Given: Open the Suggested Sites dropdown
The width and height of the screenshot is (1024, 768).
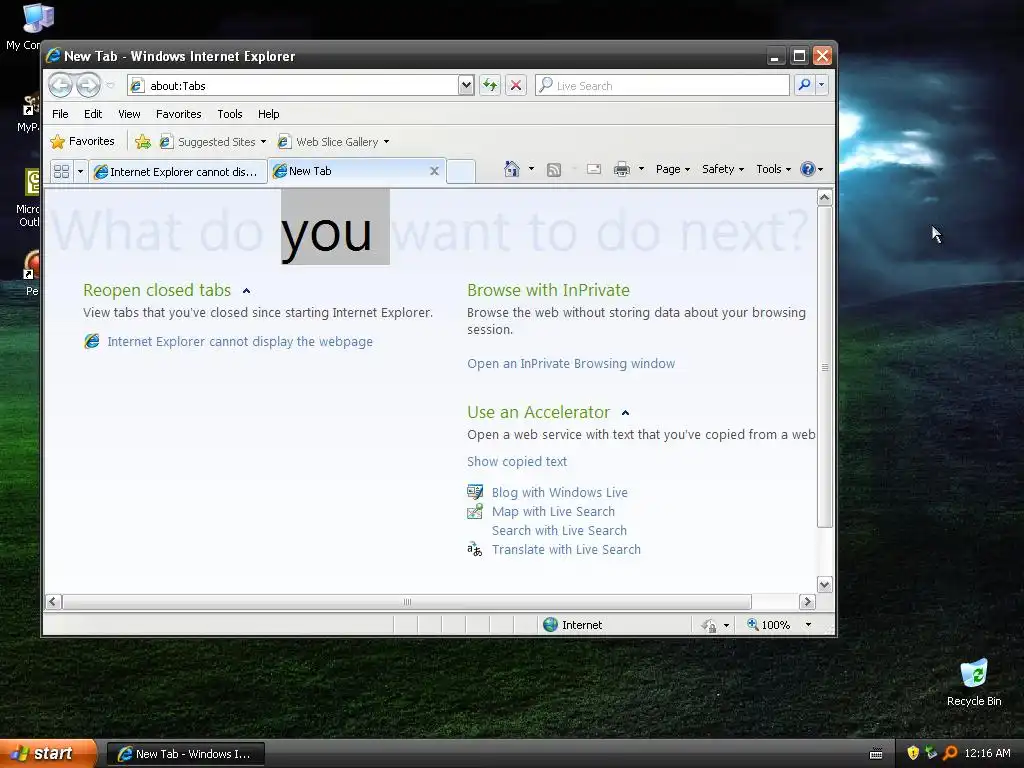Looking at the screenshot, I should click(263, 142).
